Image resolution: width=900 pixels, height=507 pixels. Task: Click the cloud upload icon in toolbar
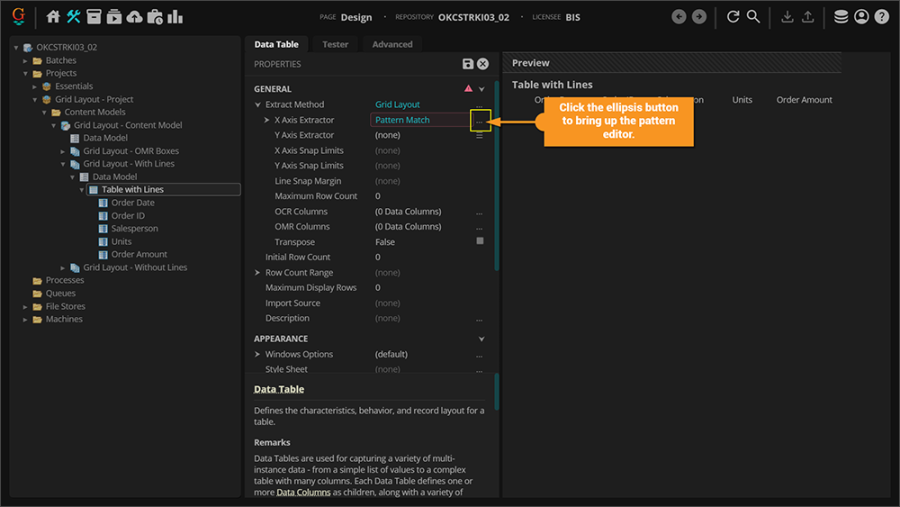(x=134, y=17)
